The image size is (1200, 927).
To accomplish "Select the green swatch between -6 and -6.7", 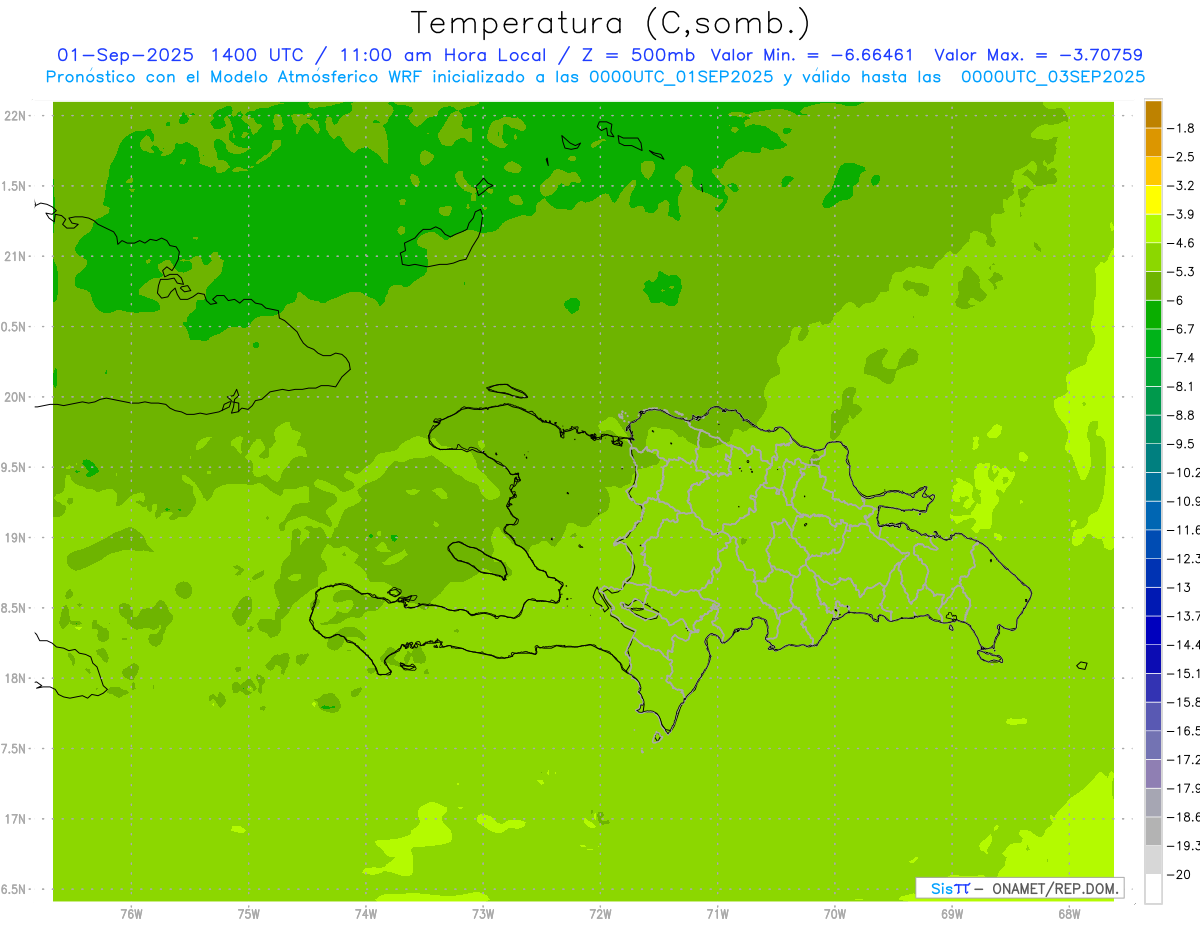I will 1153,314.
